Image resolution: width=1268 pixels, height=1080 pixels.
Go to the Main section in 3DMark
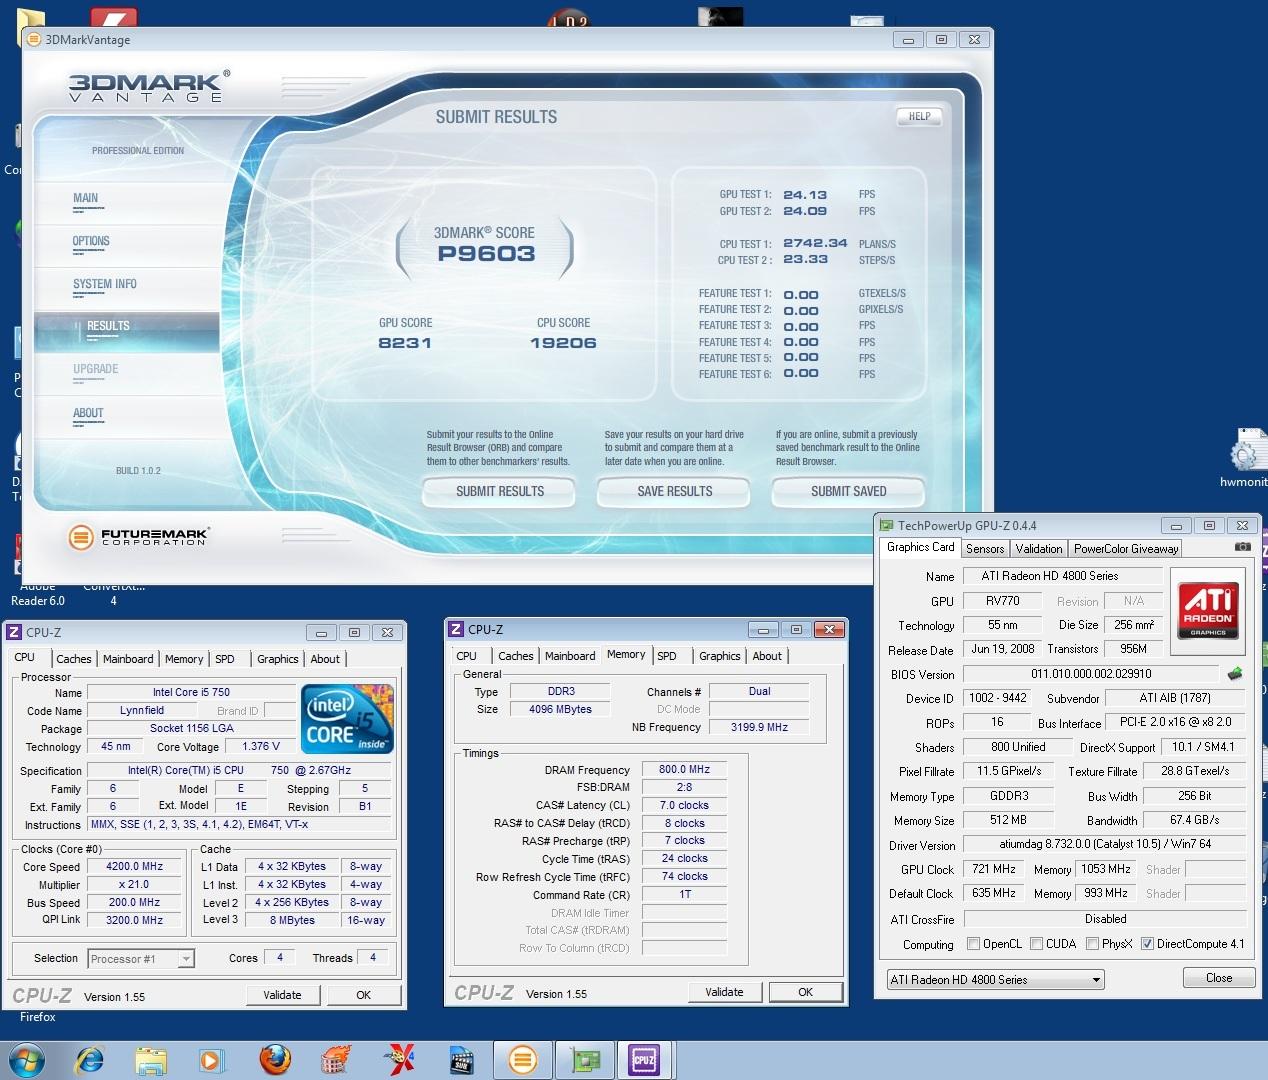(86, 198)
